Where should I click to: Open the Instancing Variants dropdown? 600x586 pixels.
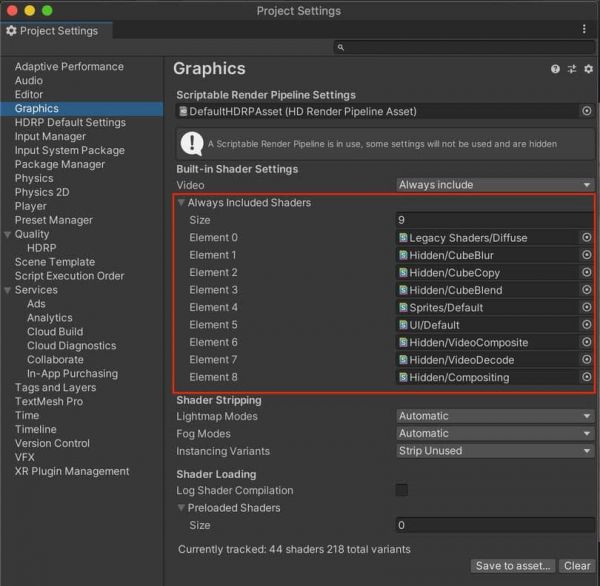(494, 451)
